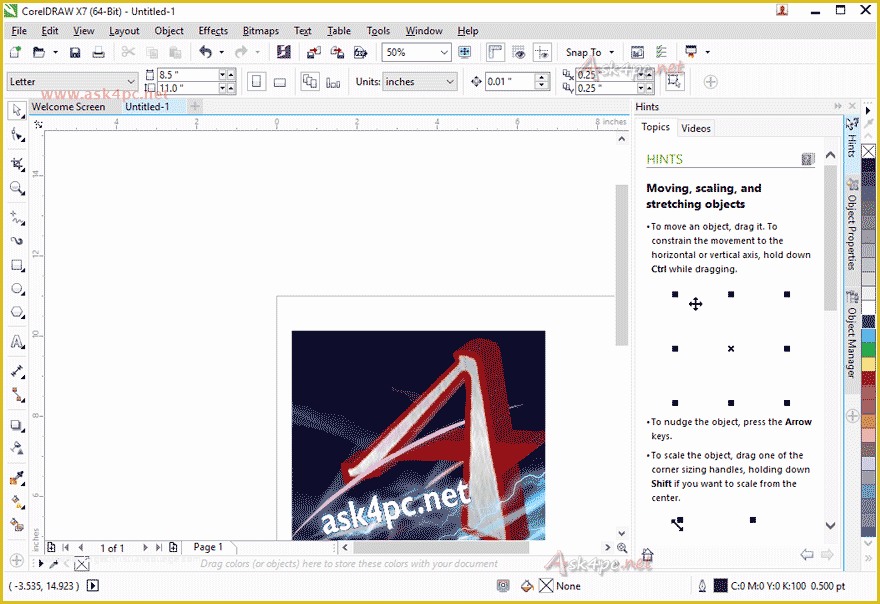Toggle Current page layout button
Screen dimensions: 880x604
[333, 82]
